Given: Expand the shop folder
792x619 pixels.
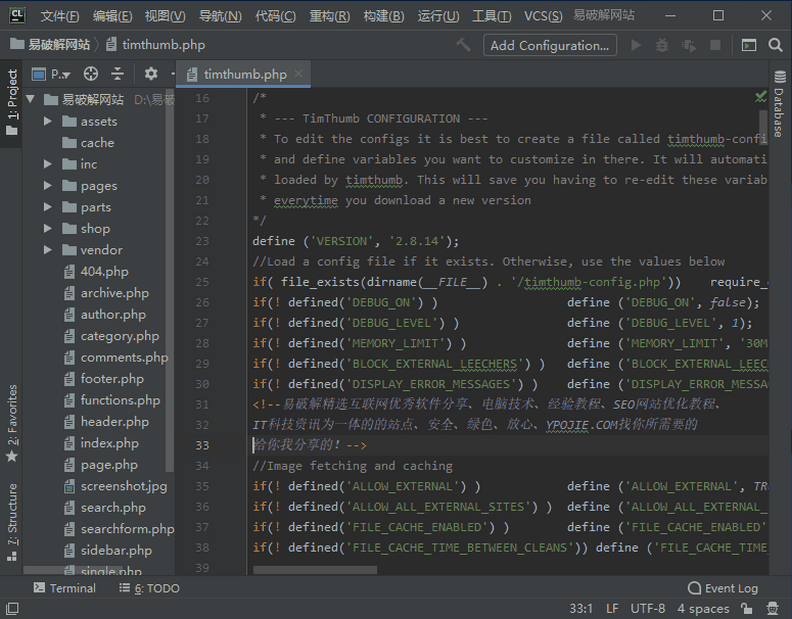Looking at the screenshot, I should tap(47, 228).
